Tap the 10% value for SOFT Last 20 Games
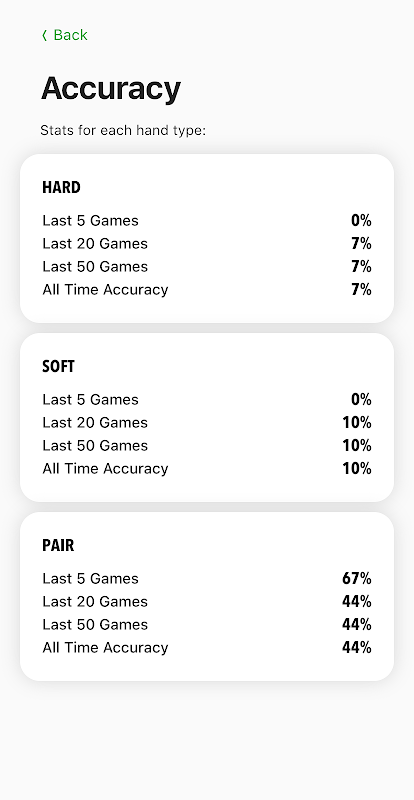Image resolution: width=414 pixels, height=800 pixels. [x=357, y=422]
